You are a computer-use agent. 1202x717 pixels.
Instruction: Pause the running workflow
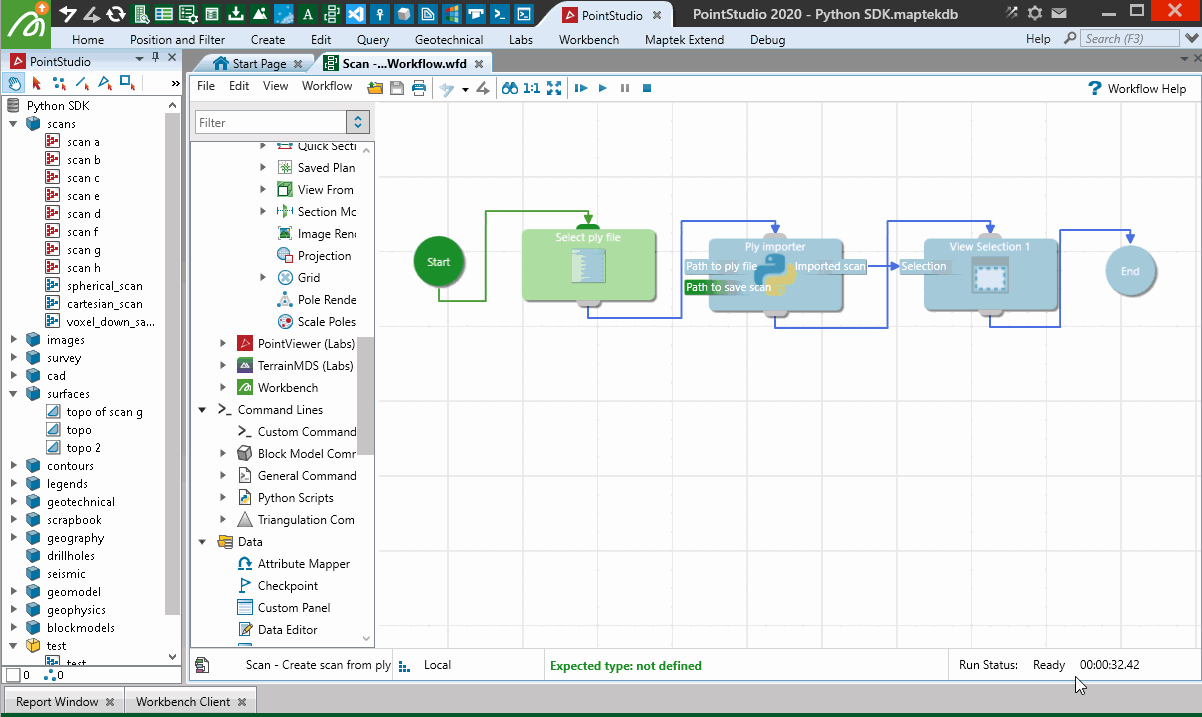tap(625, 88)
